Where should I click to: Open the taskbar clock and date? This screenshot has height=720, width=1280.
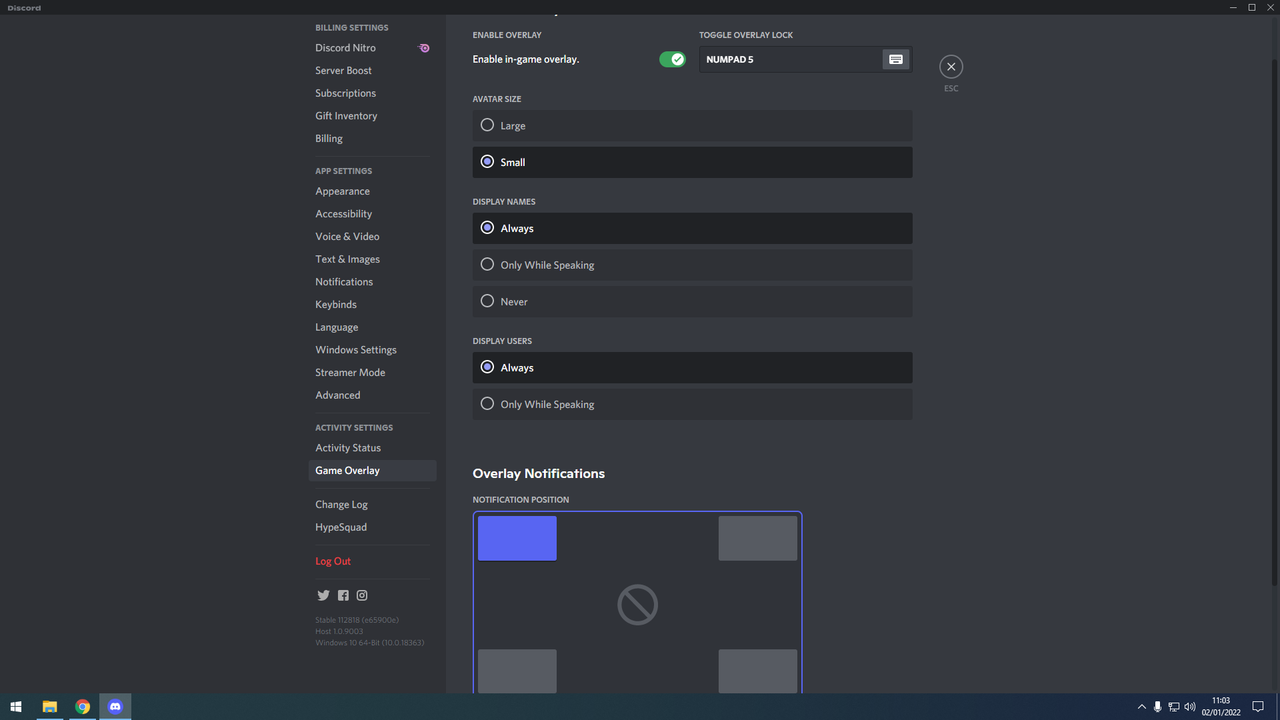(1221, 707)
